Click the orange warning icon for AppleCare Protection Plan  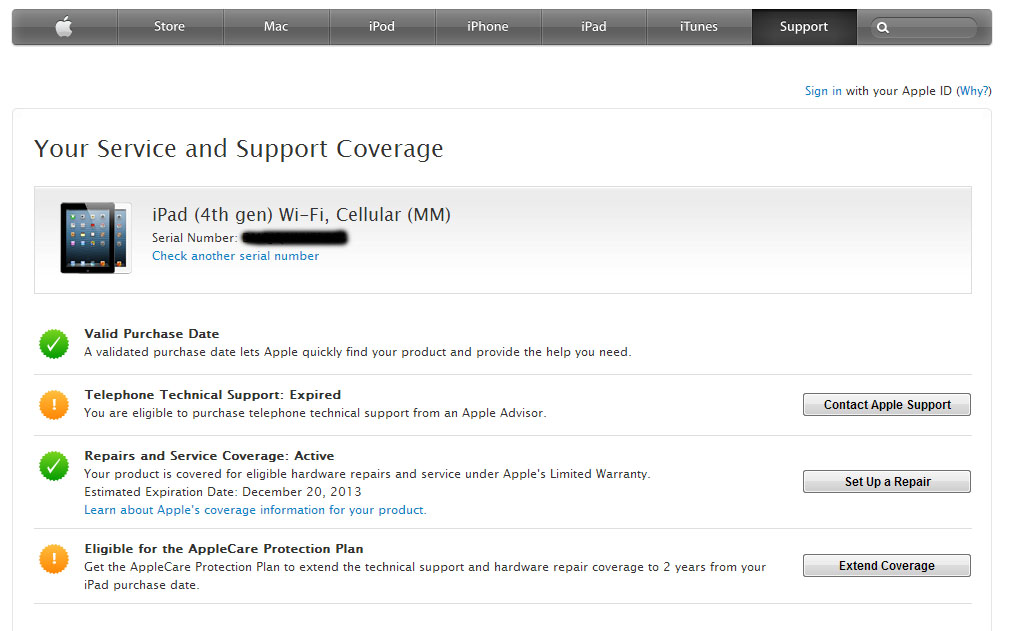[x=54, y=559]
